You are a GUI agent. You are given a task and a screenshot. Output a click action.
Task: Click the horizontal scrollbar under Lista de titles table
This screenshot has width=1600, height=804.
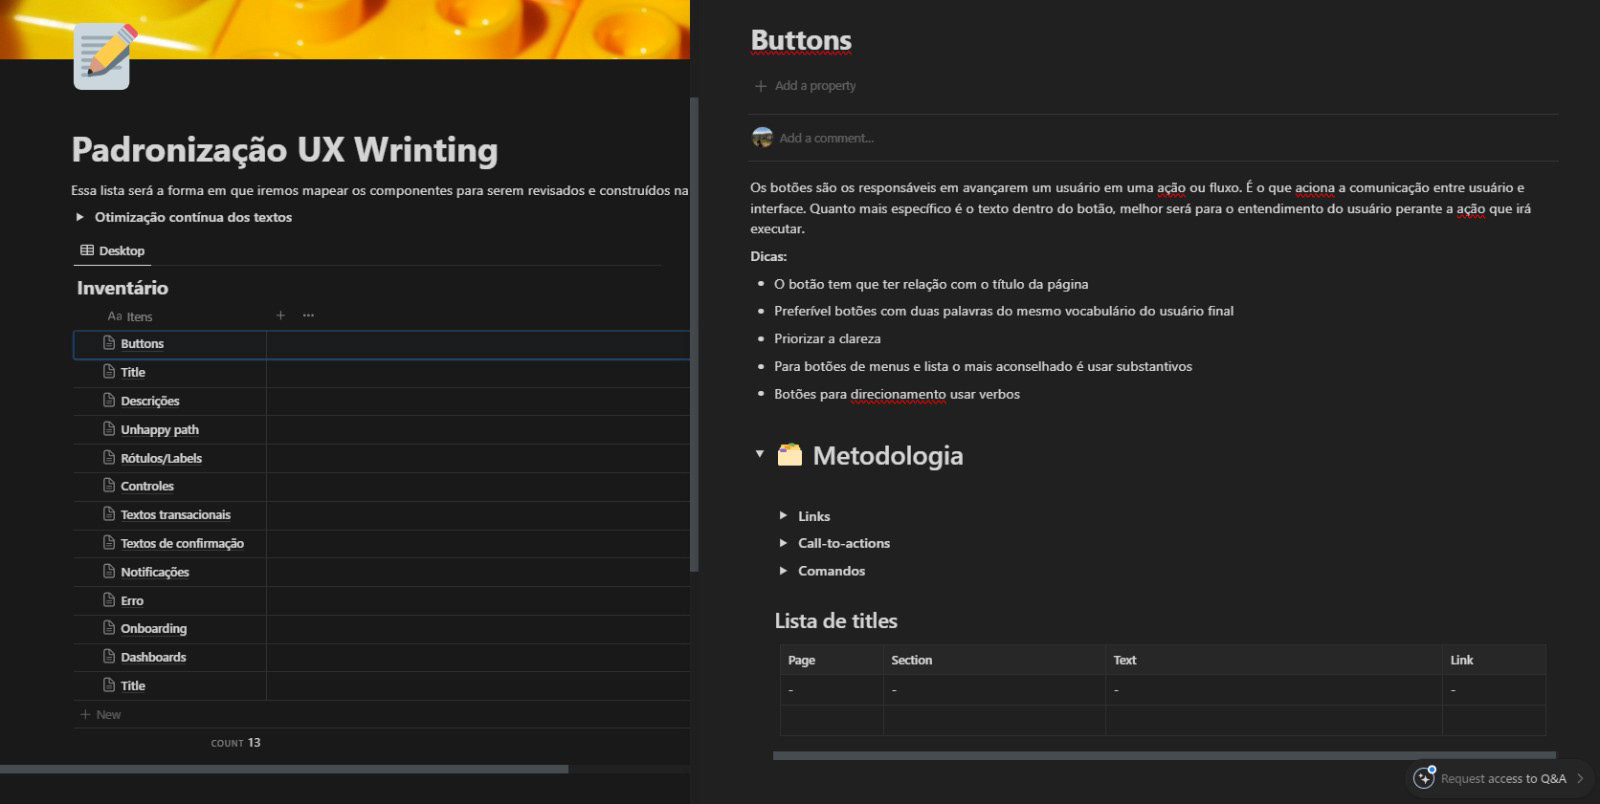click(1164, 756)
